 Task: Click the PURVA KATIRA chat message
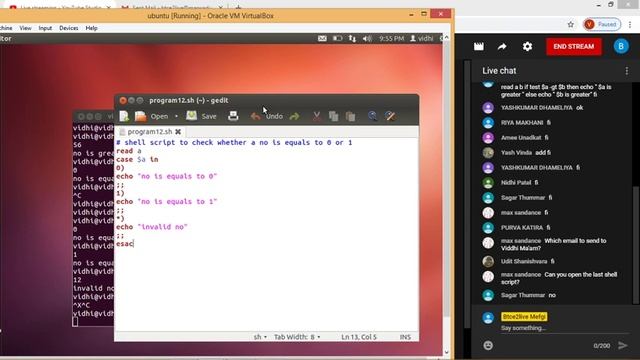[x=525, y=228]
